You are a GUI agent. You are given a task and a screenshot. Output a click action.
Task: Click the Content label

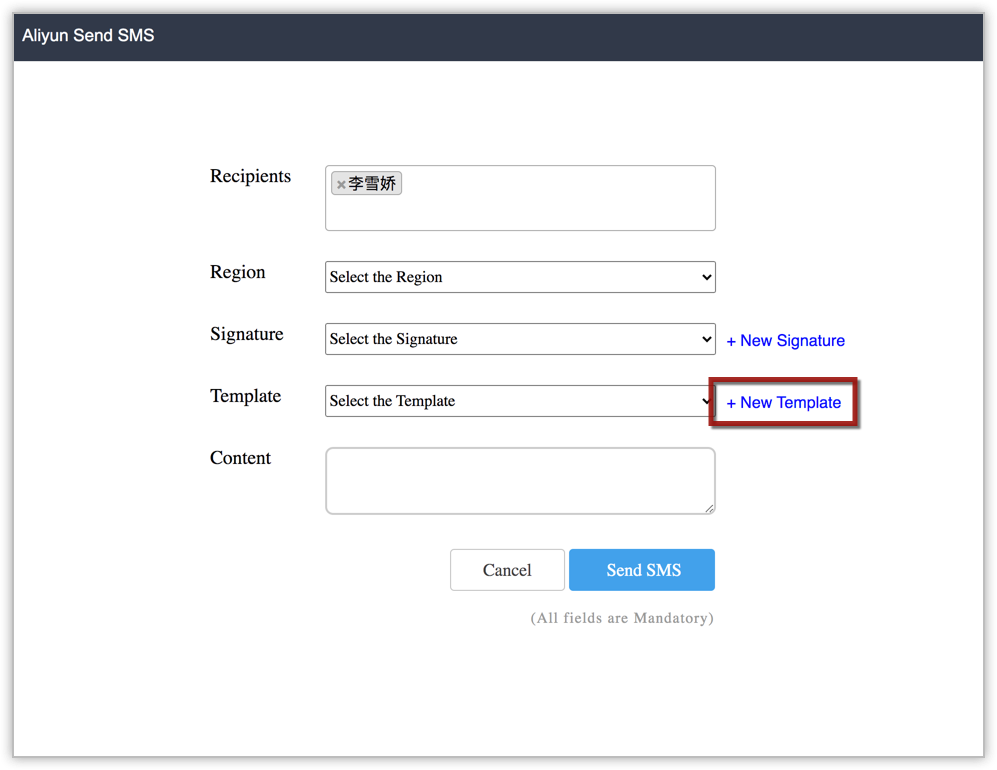coord(240,458)
